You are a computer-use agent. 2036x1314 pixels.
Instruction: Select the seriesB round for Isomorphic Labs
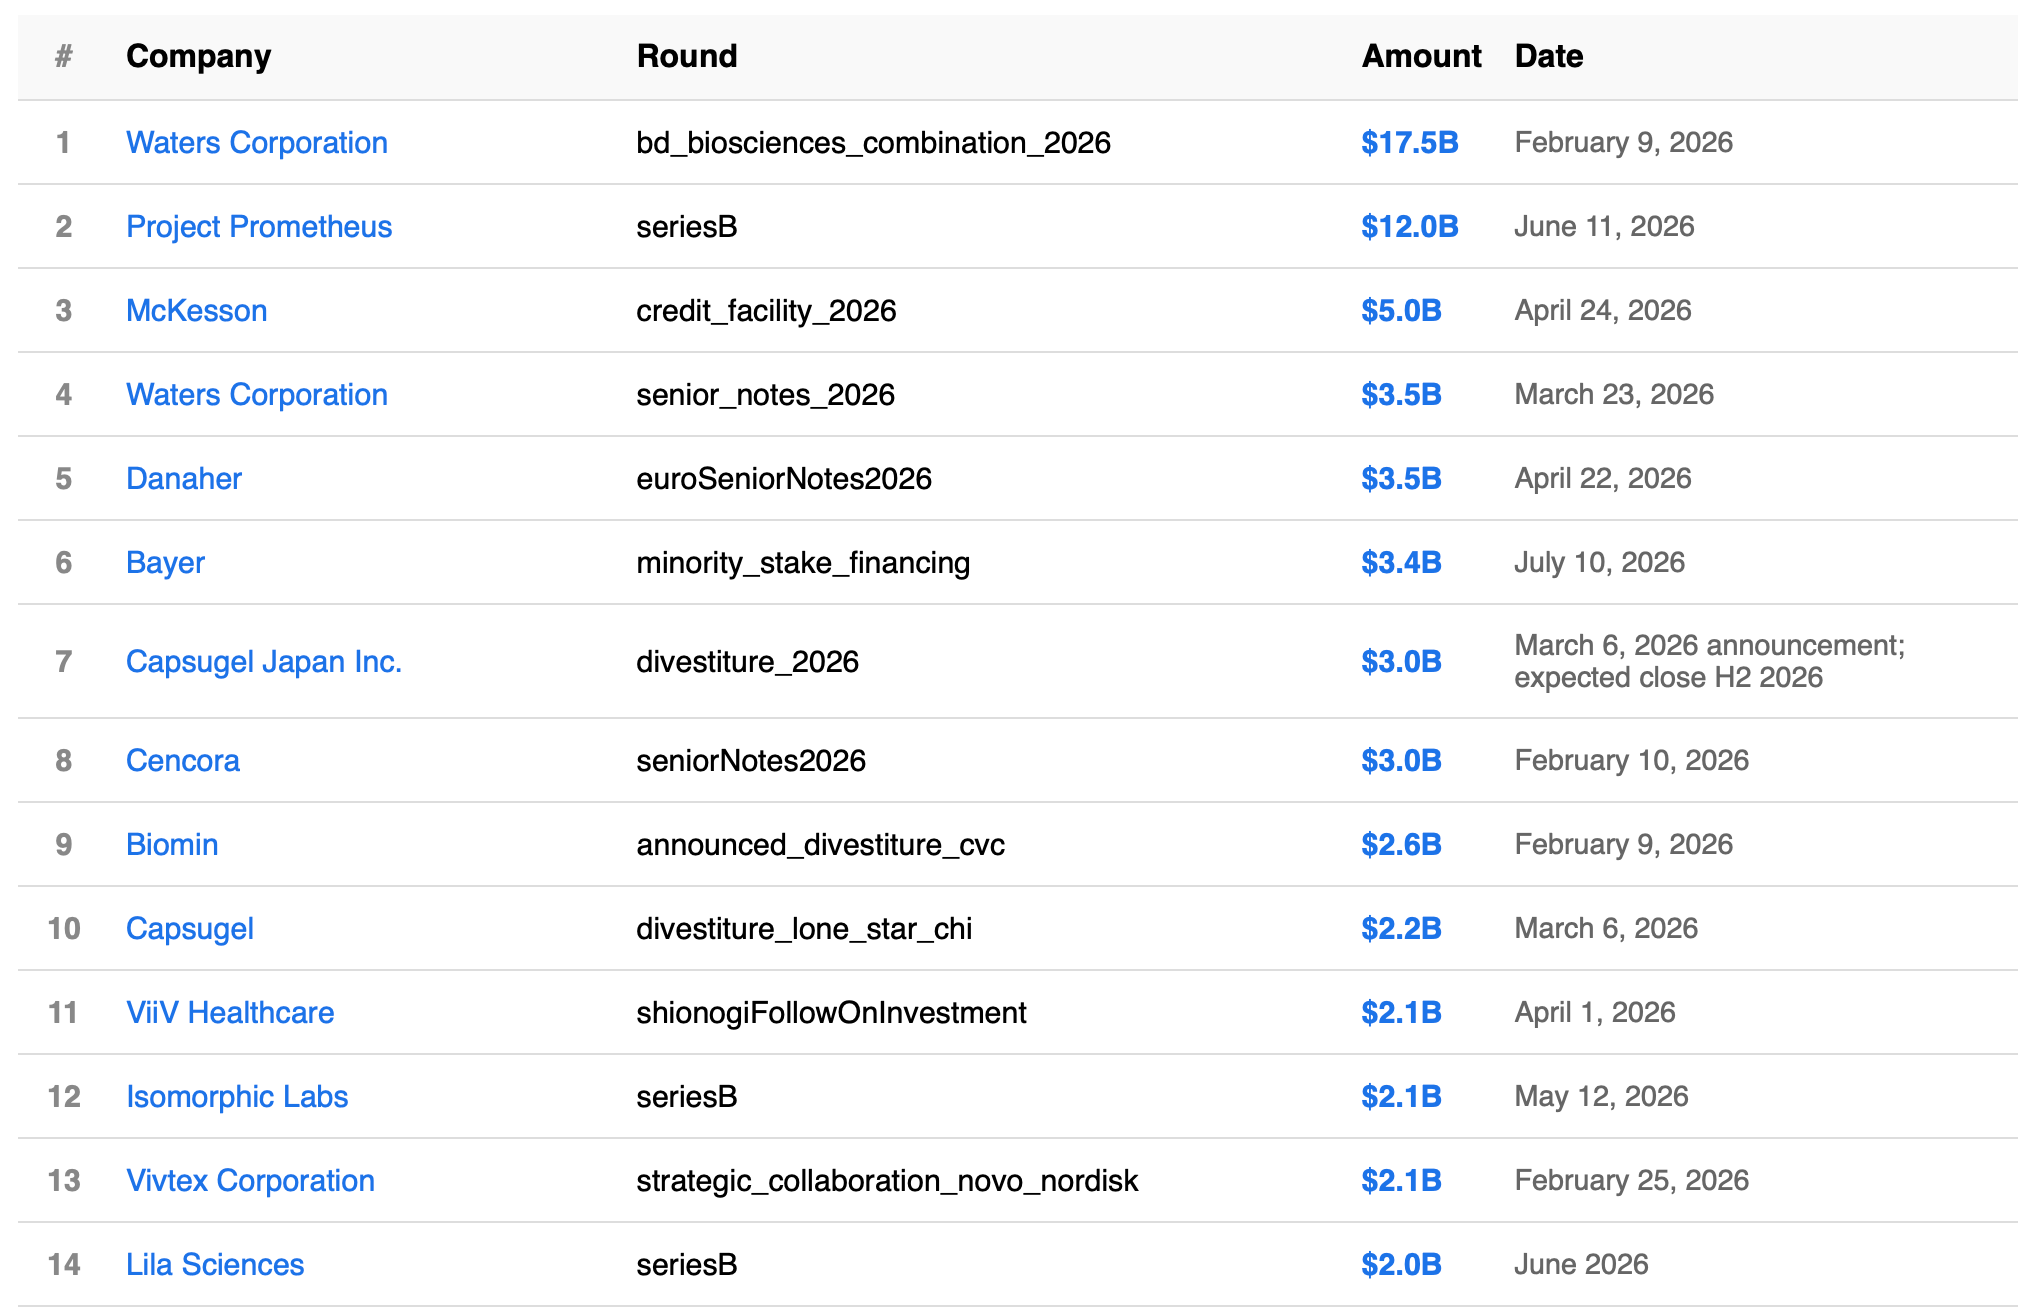click(687, 1097)
